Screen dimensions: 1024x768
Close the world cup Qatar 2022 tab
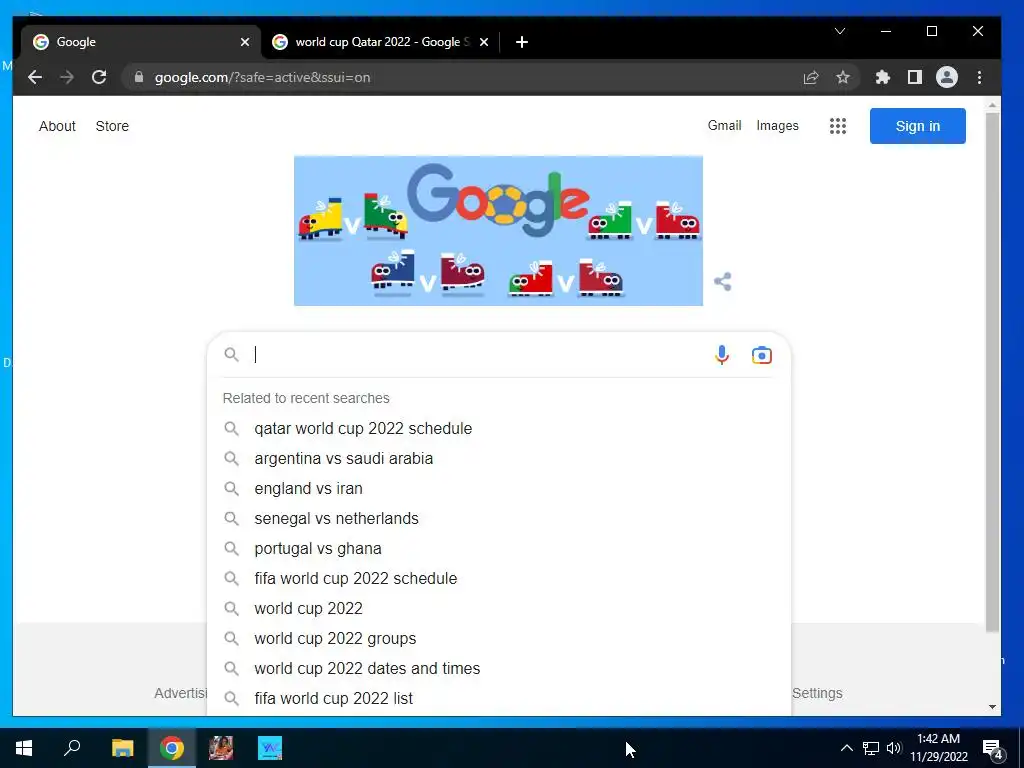pyautogui.click(x=484, y=42)
